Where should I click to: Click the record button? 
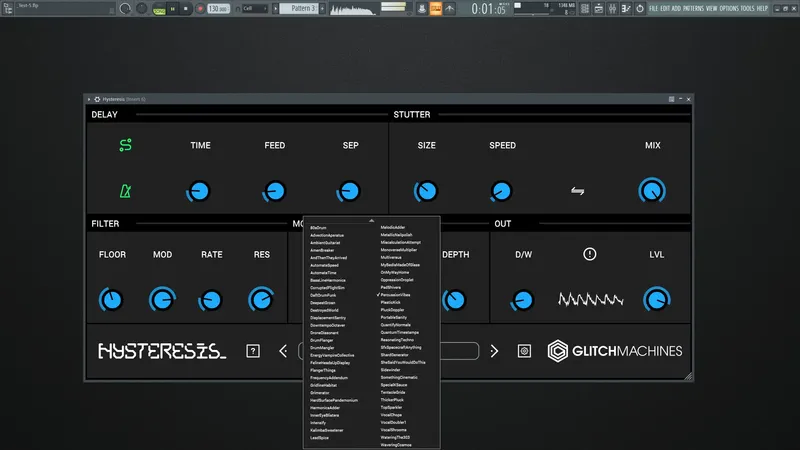pos(200,9)
